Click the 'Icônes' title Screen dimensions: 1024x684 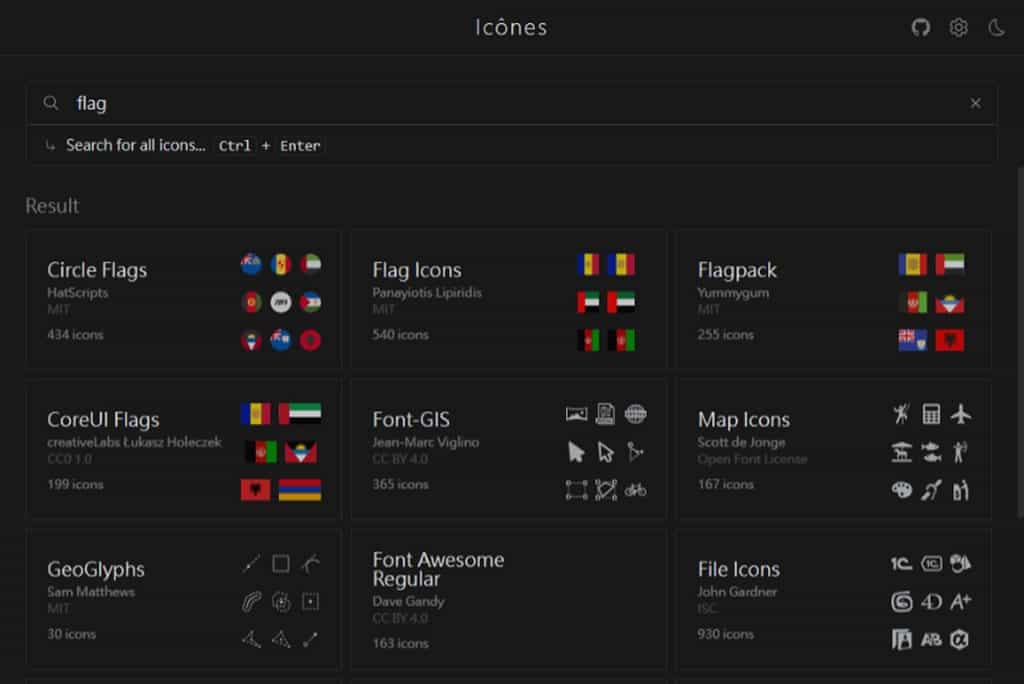tap(511, 27)
